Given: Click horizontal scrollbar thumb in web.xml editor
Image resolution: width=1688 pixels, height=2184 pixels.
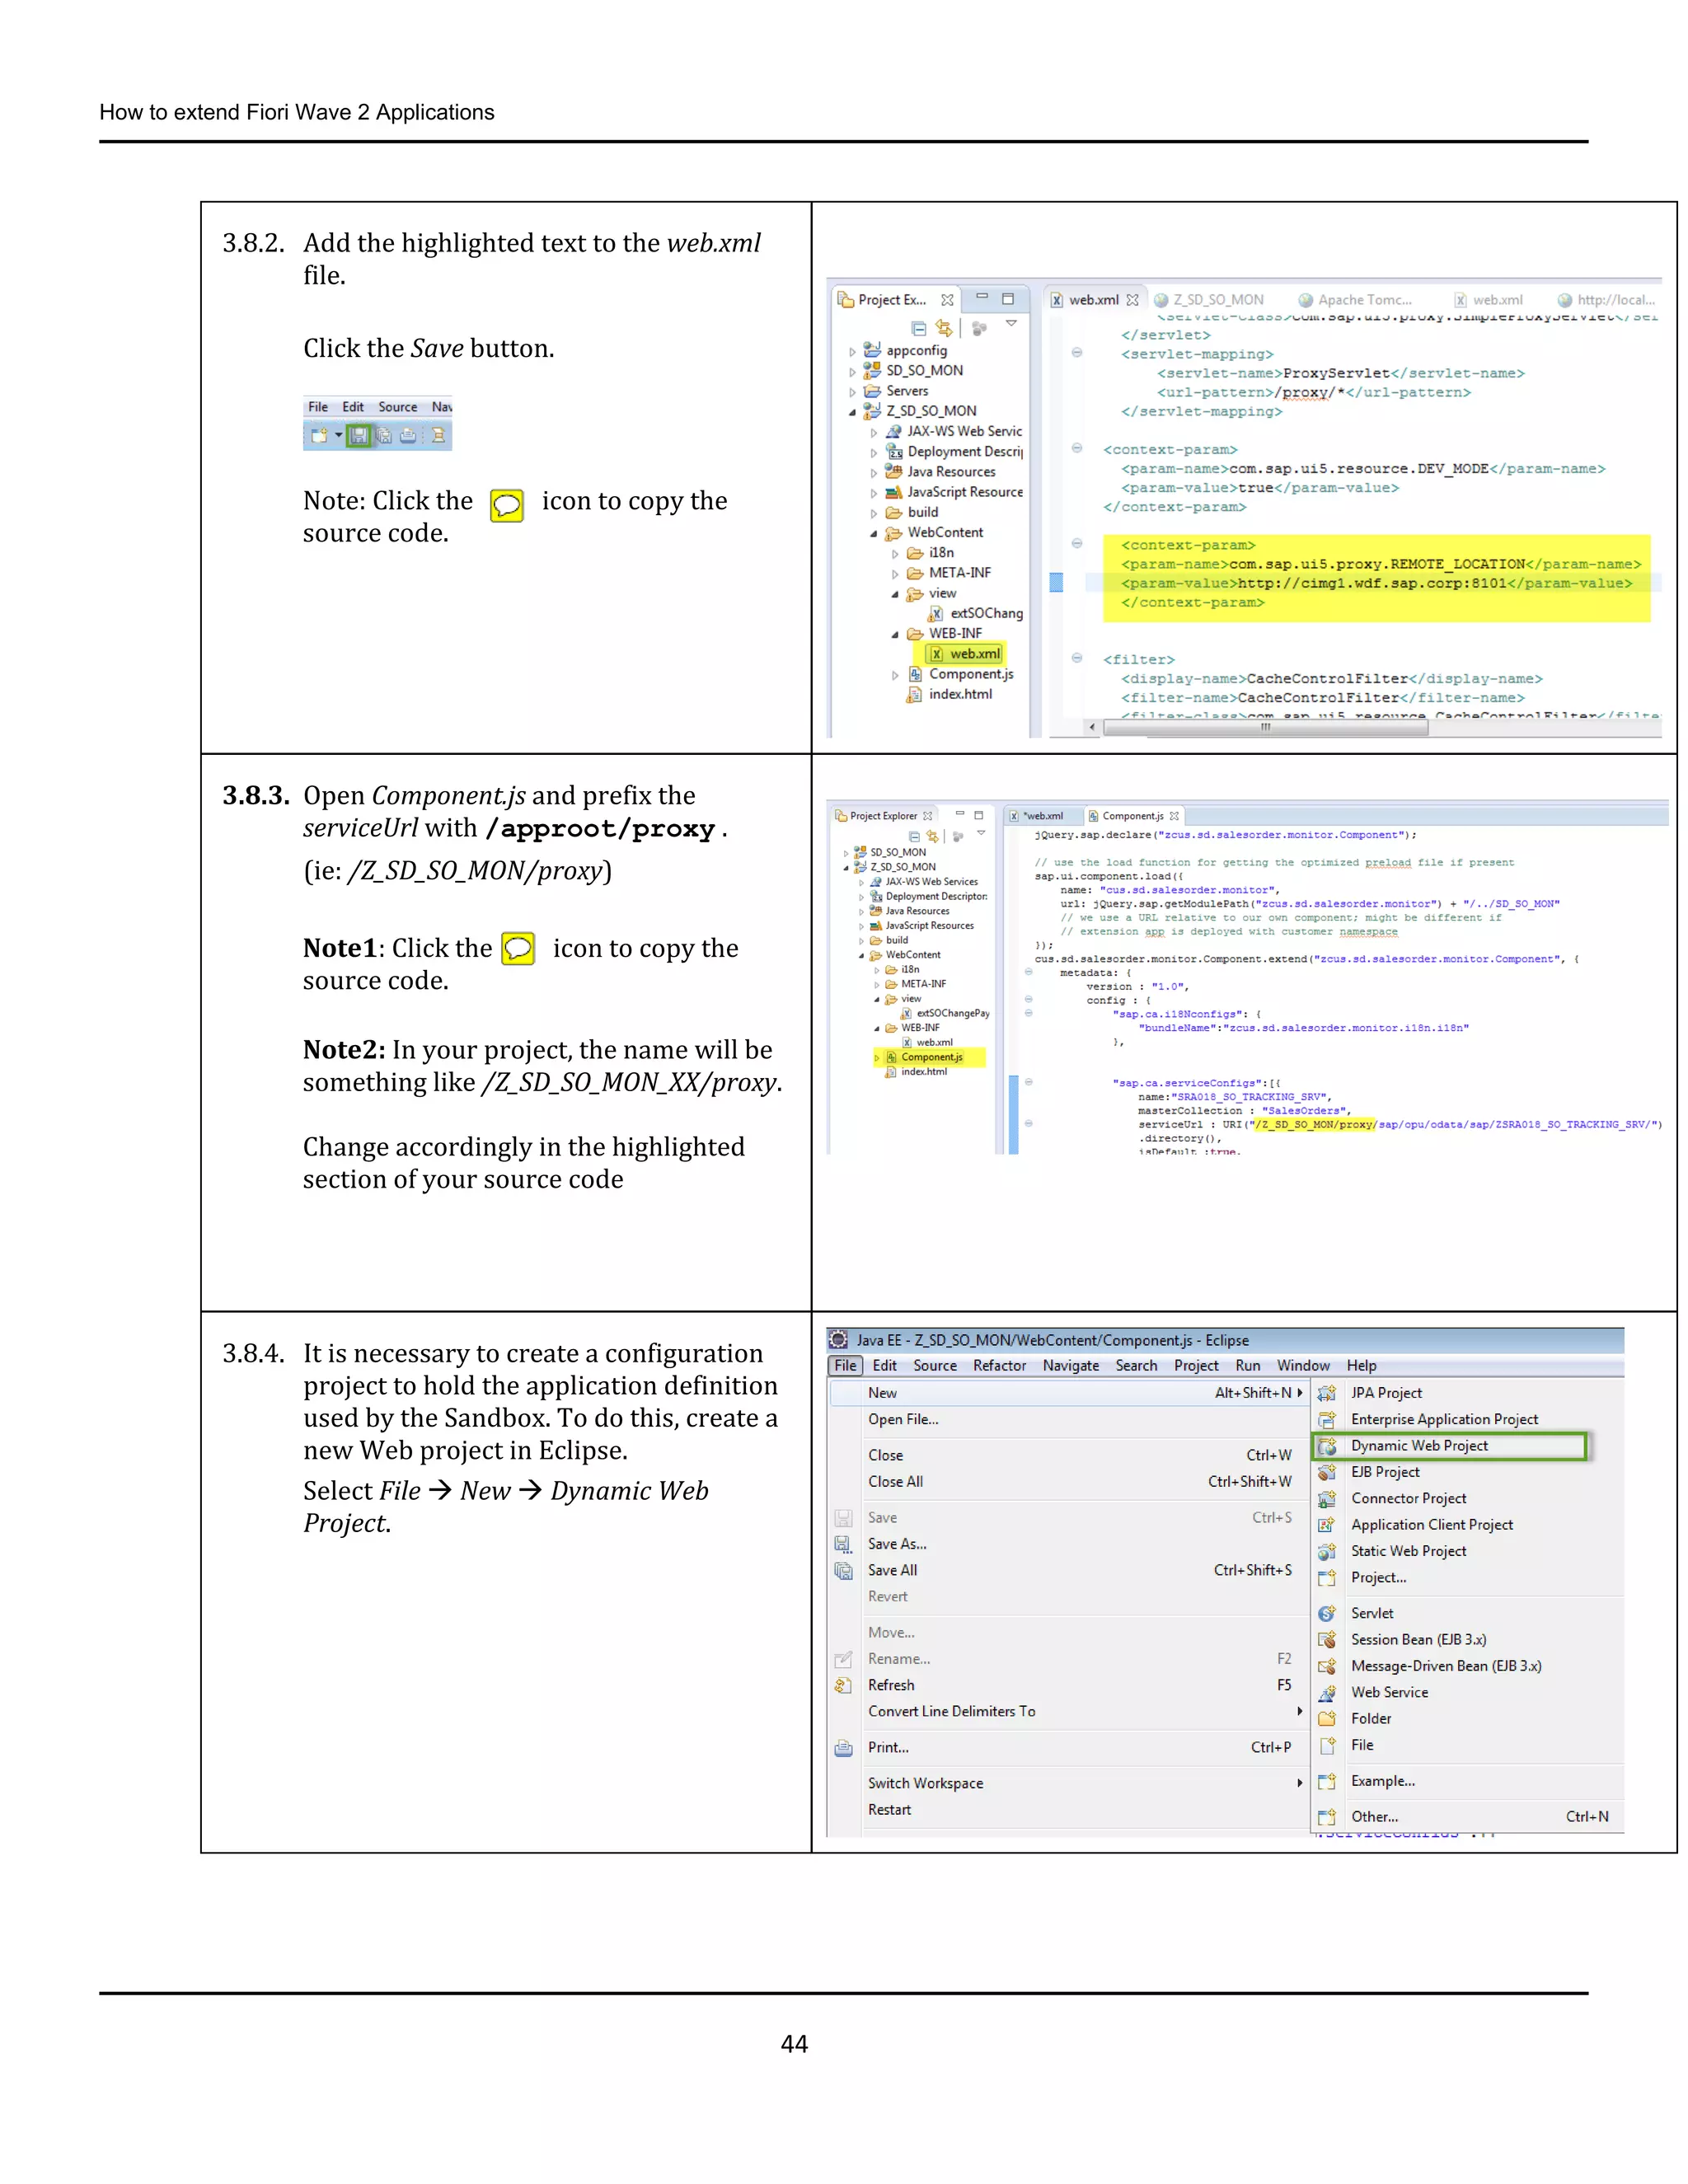Looking at the screenshot, I should click(1265, 728).
